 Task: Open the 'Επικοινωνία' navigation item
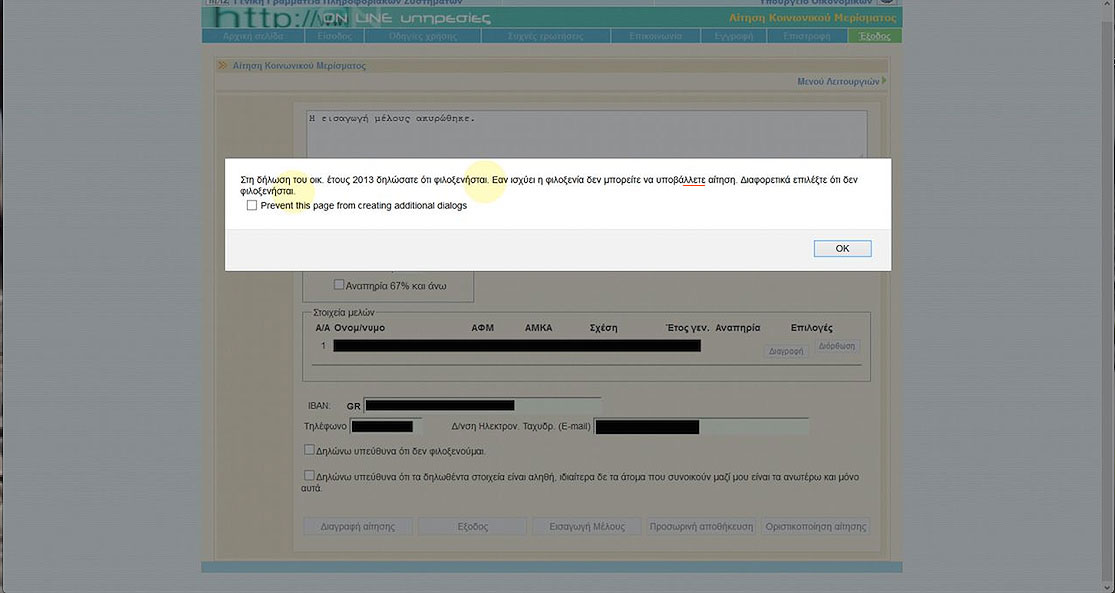pyautogui.click(x=656, y=36)
